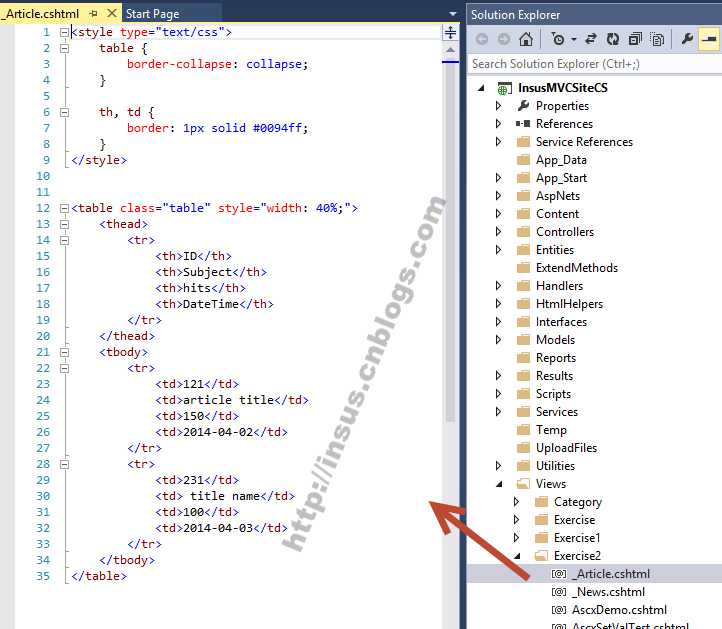722x629 pixels.
Task: Click the Results folder icon
Action: tap(523, 376)
